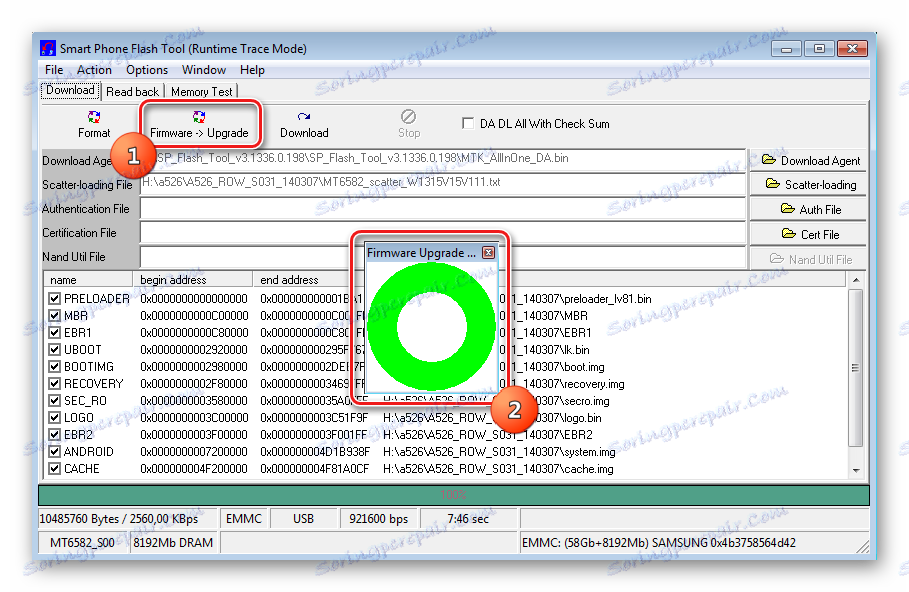Click the Download toolbar arrow icon

pyautogui.click(x=304, y=117)
